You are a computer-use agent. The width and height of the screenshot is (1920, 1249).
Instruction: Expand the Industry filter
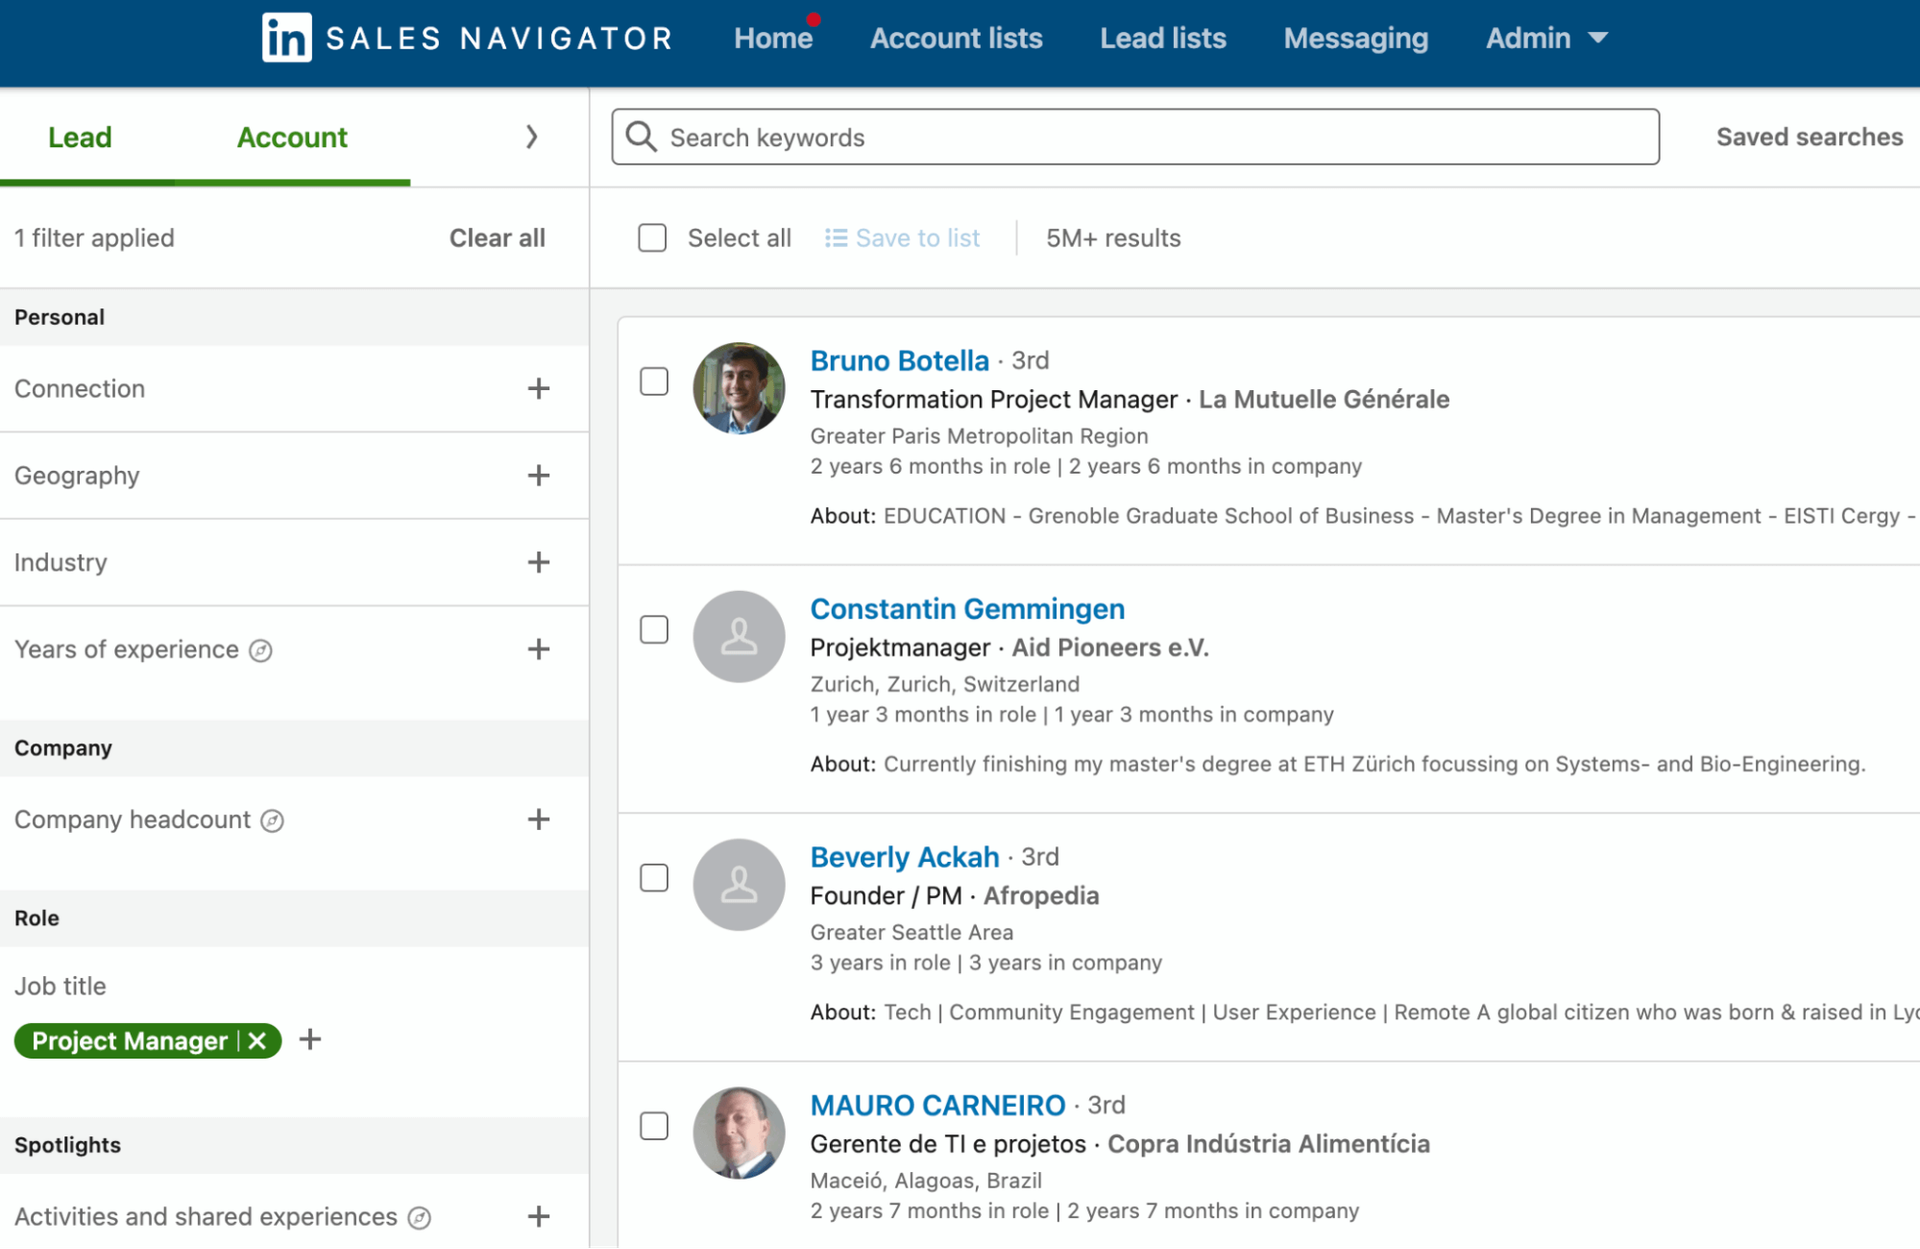coord(538,563)
